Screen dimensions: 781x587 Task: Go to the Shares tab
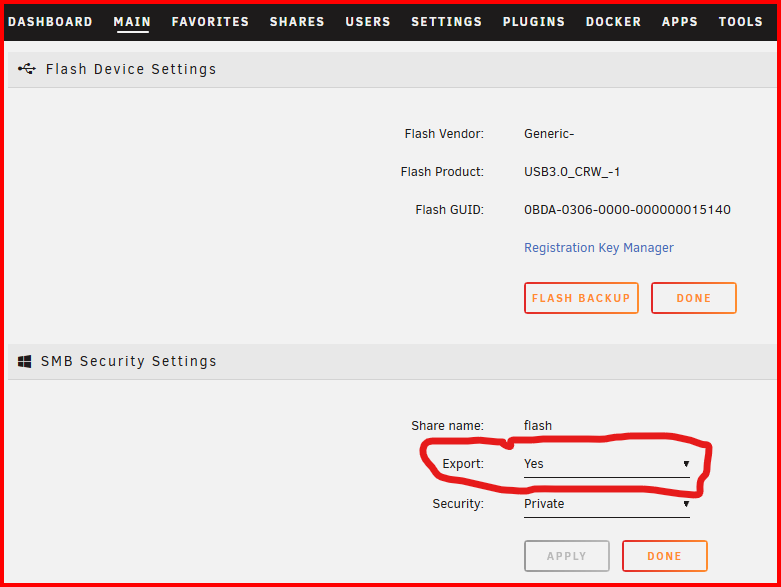coord(297,22)
